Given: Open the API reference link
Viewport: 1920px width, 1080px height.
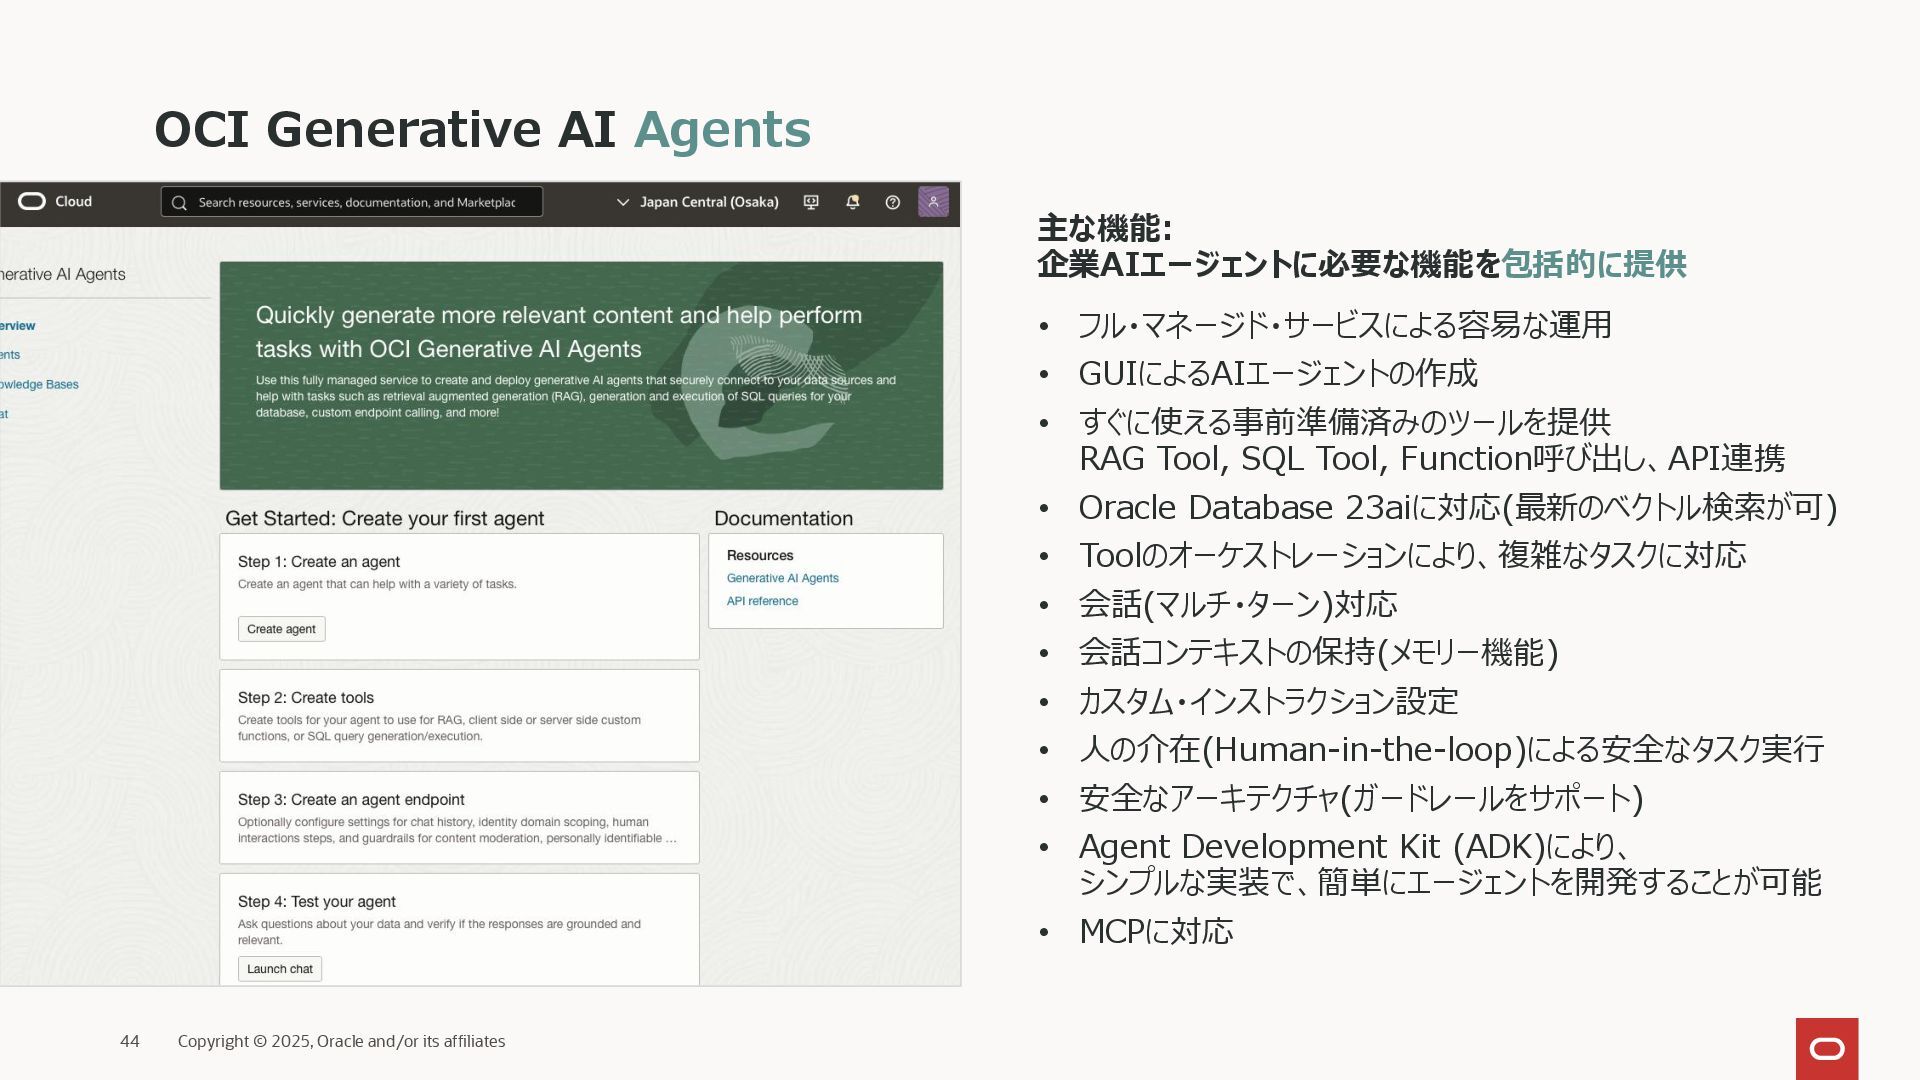Looking at the screenshot, I should tap(762, 601).
